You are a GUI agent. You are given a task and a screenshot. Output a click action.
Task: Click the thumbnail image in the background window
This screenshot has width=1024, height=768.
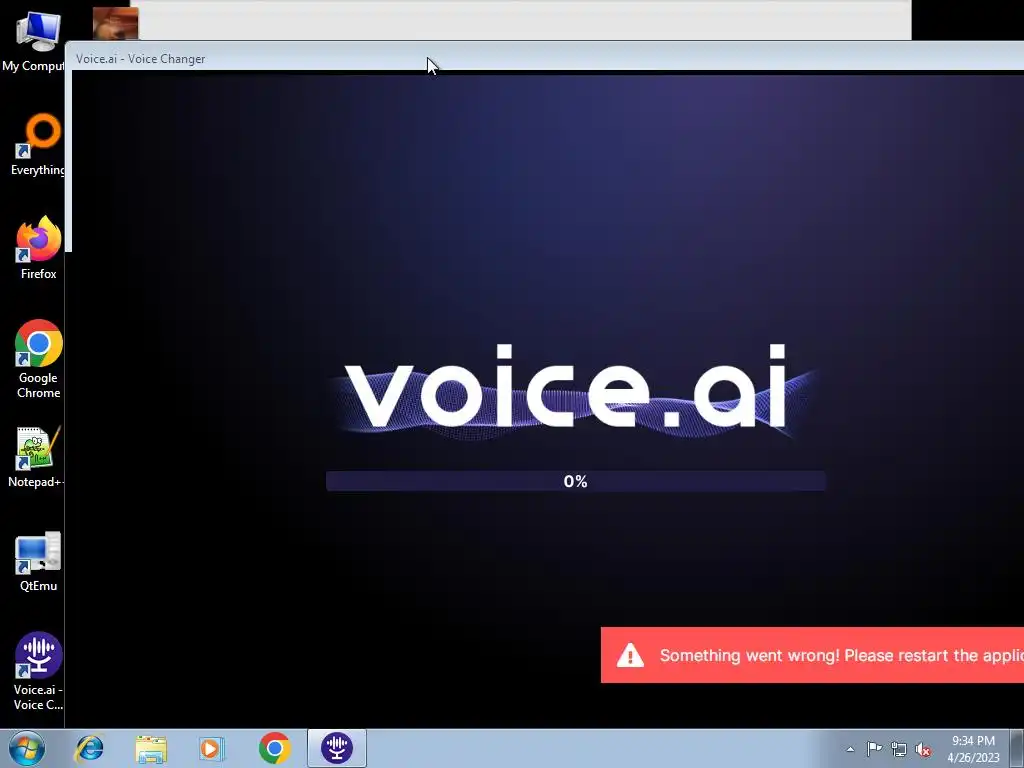[115, 24]
